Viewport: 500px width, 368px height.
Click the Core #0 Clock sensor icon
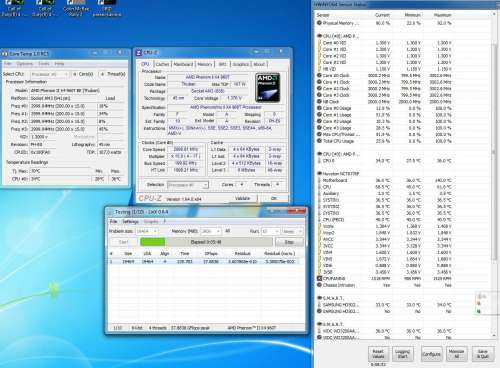click(x=319, y=75)
